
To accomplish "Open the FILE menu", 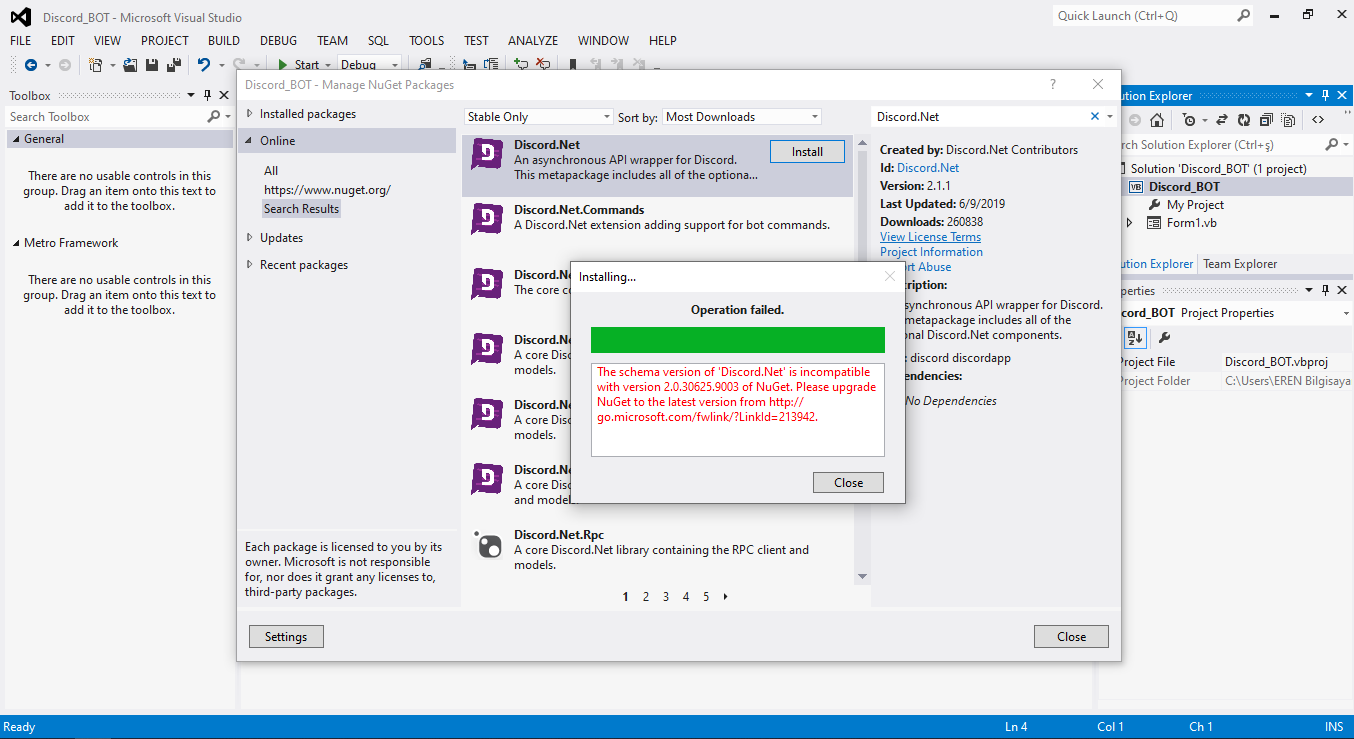I will (21, 41).
